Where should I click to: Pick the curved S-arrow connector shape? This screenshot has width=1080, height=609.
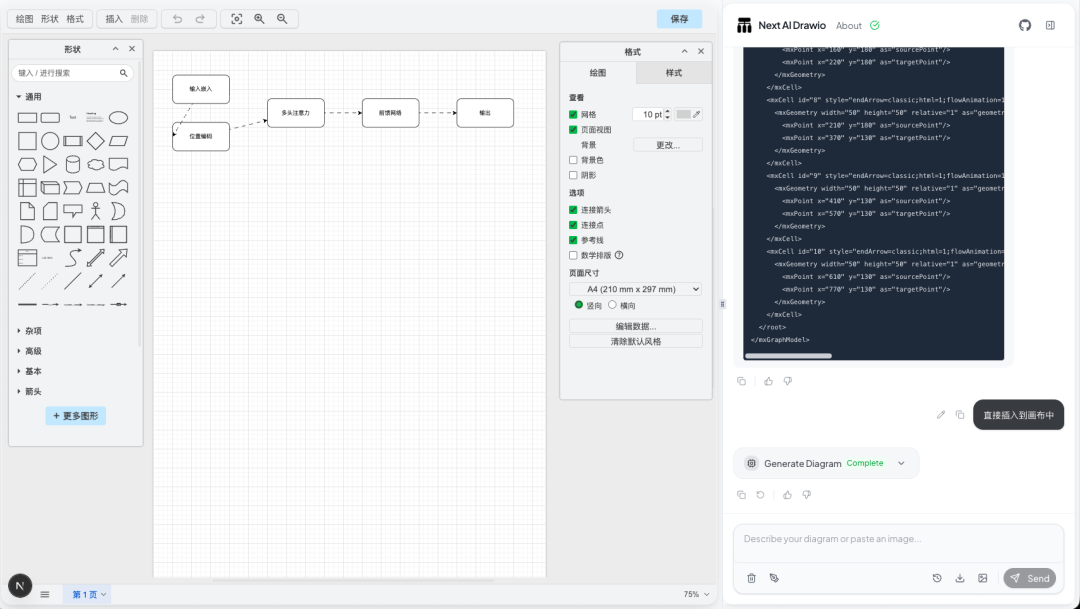point(73,258)
